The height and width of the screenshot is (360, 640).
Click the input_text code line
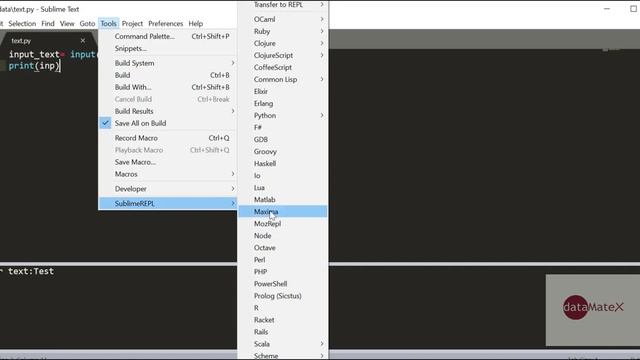pos(52,54)
